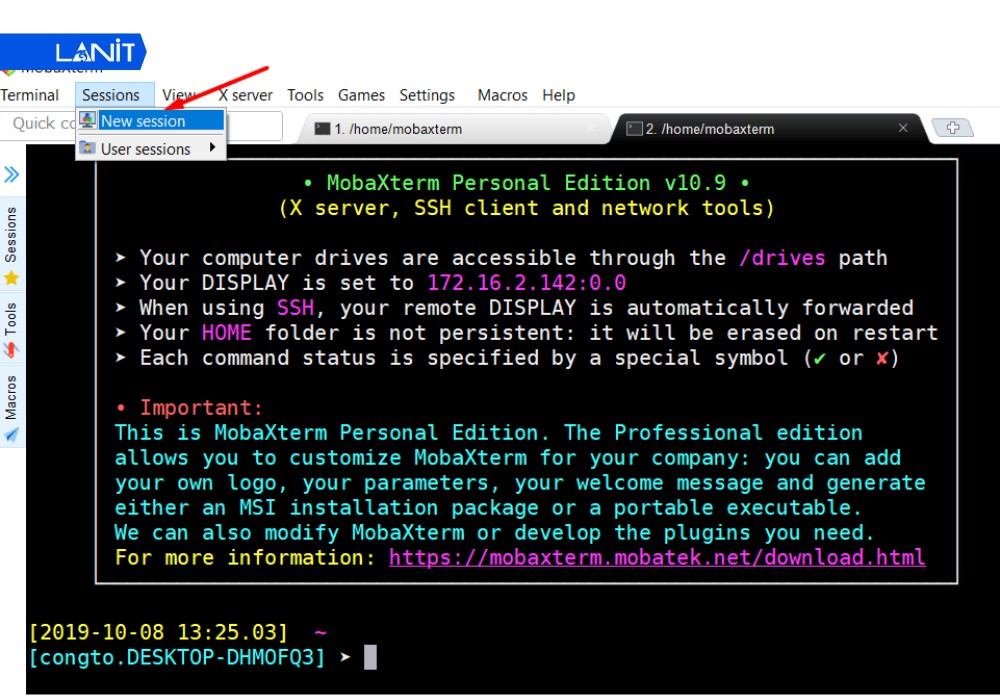Click the New session monitor icon
1000x700 pixels.
[88, 120]
